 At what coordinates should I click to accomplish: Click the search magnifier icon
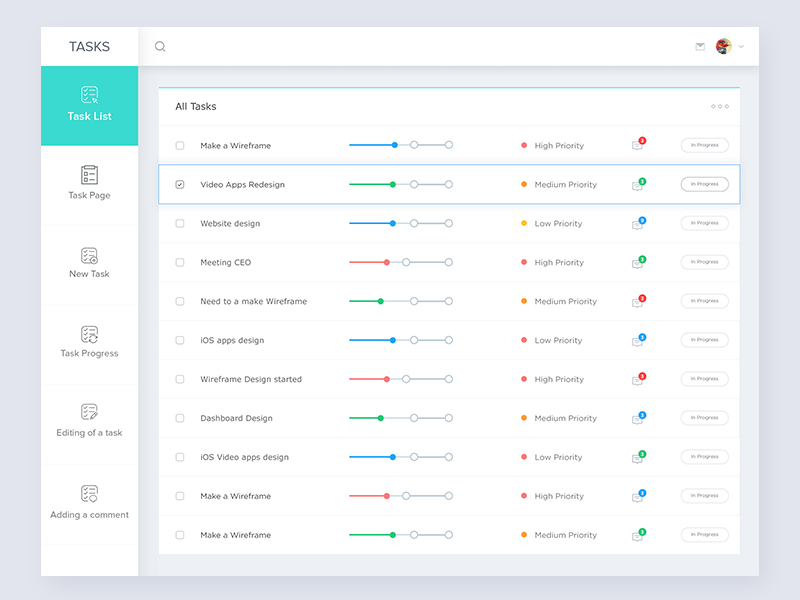(x=160, y=46)
